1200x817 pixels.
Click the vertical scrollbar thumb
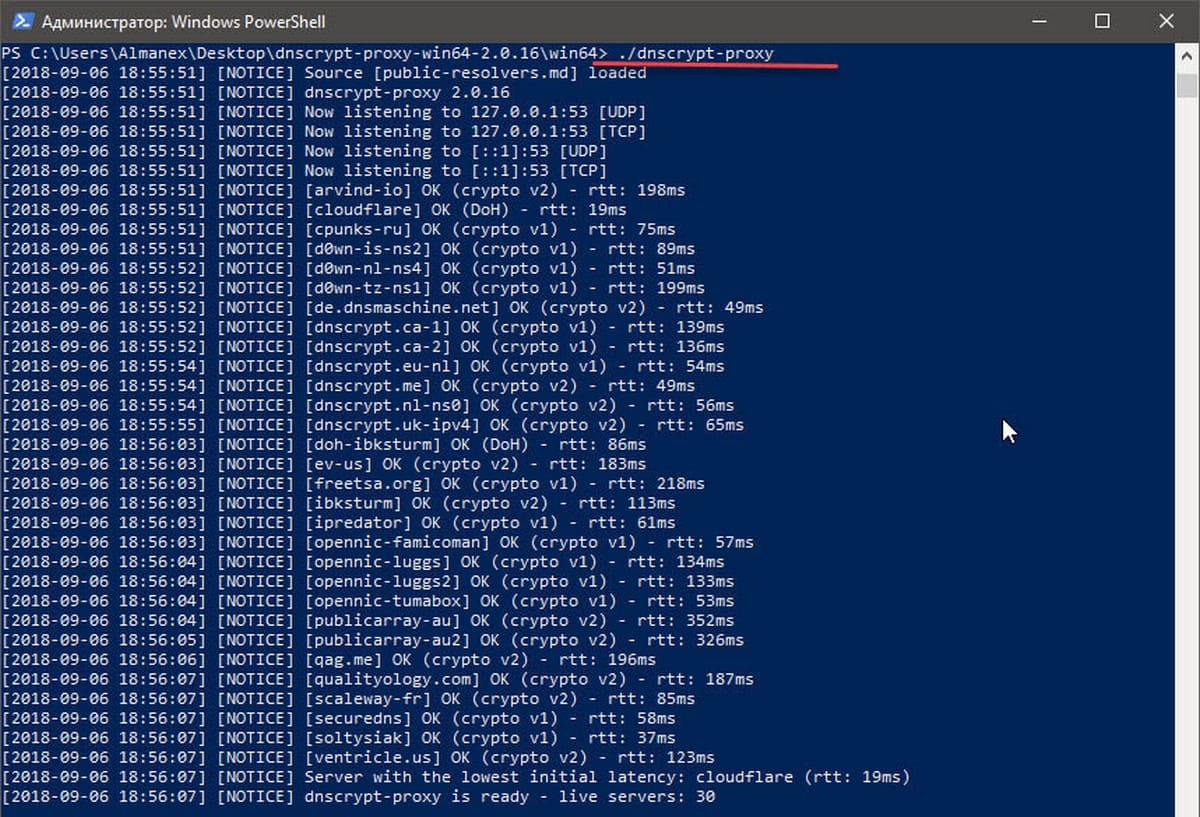click(x=1186, y=84)
